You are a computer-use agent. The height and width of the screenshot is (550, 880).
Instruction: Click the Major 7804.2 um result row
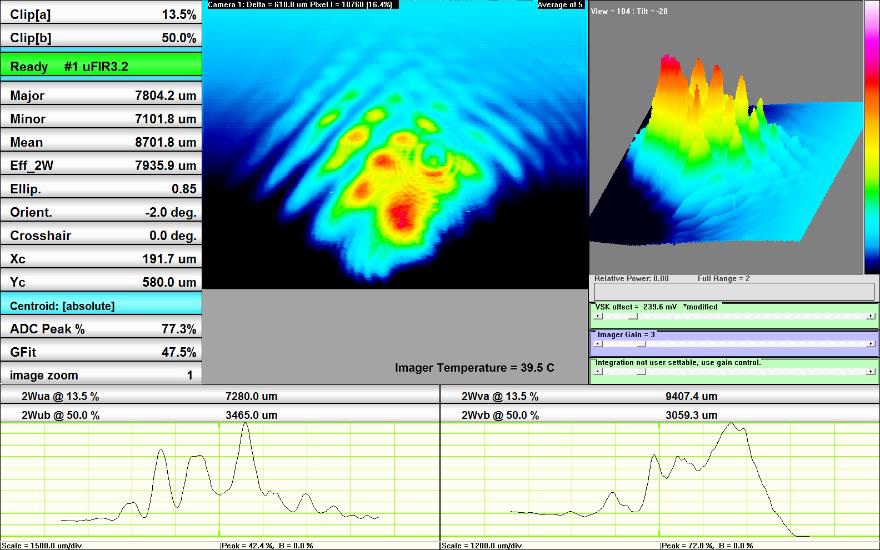(x=100, y=96)
